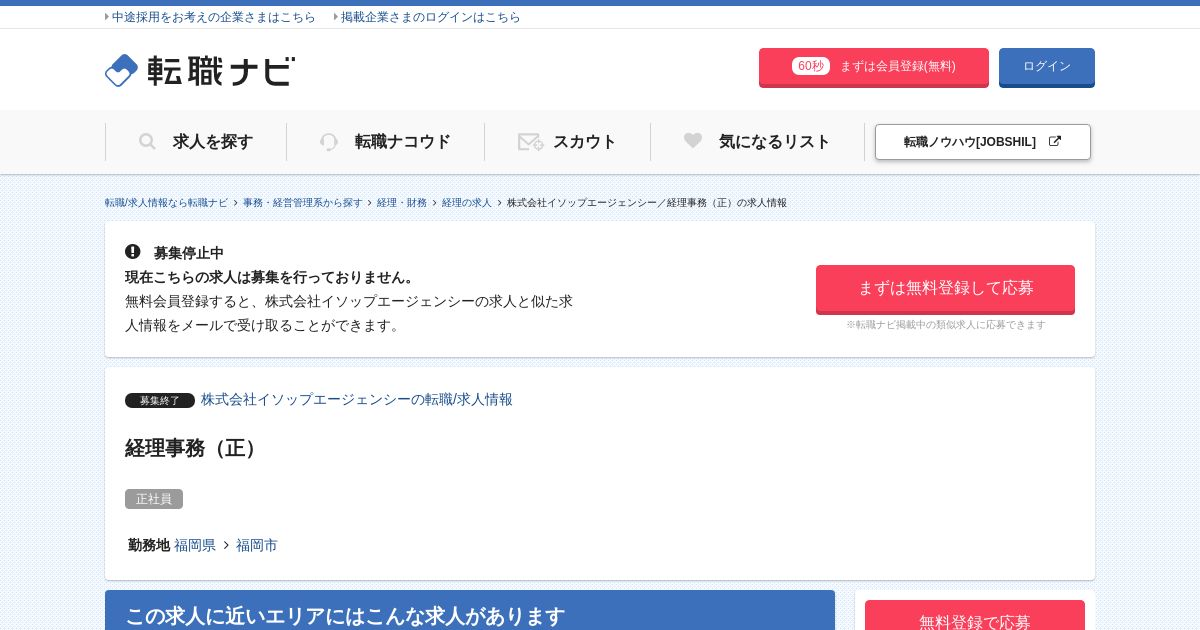
Task: Open 掲載企業さまのログインはこちら link
Action: tap(430, 17)
